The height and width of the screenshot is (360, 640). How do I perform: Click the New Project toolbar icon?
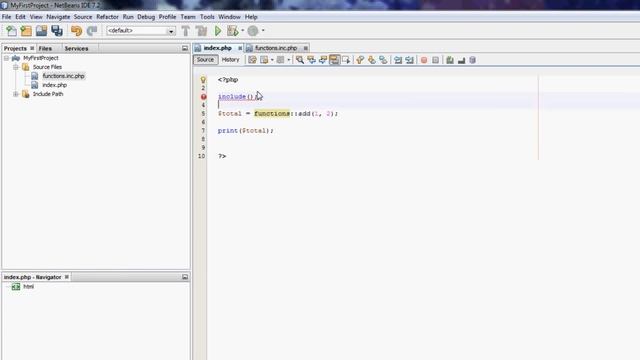26,31
